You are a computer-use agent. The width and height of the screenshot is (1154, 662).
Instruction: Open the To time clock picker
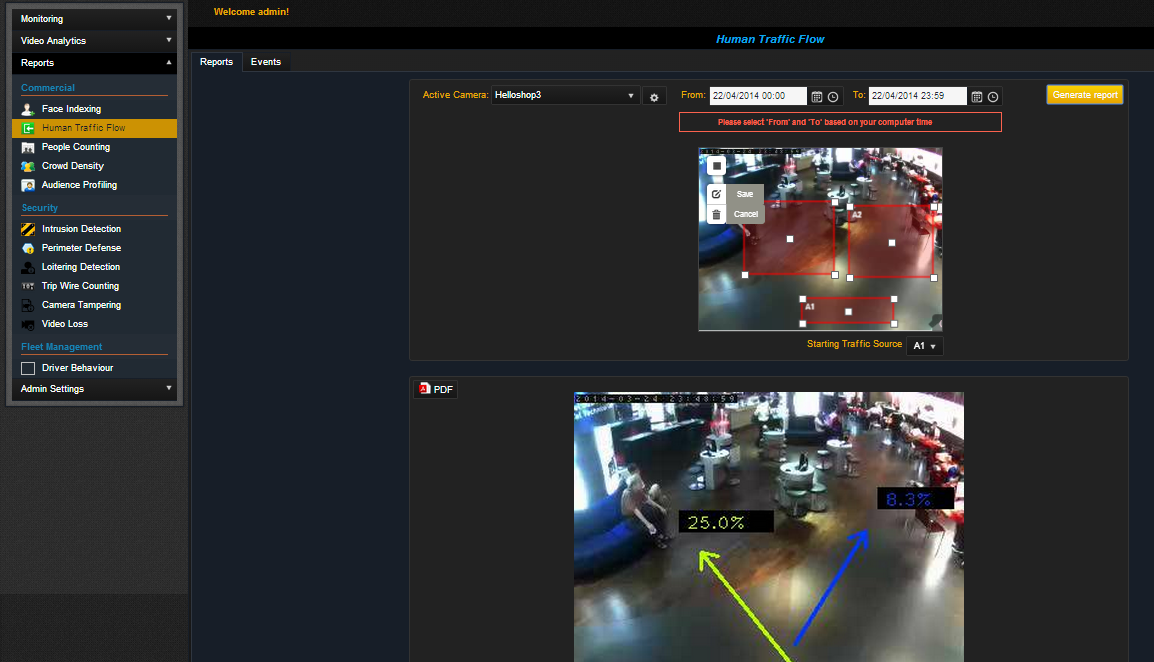point(993,96)
